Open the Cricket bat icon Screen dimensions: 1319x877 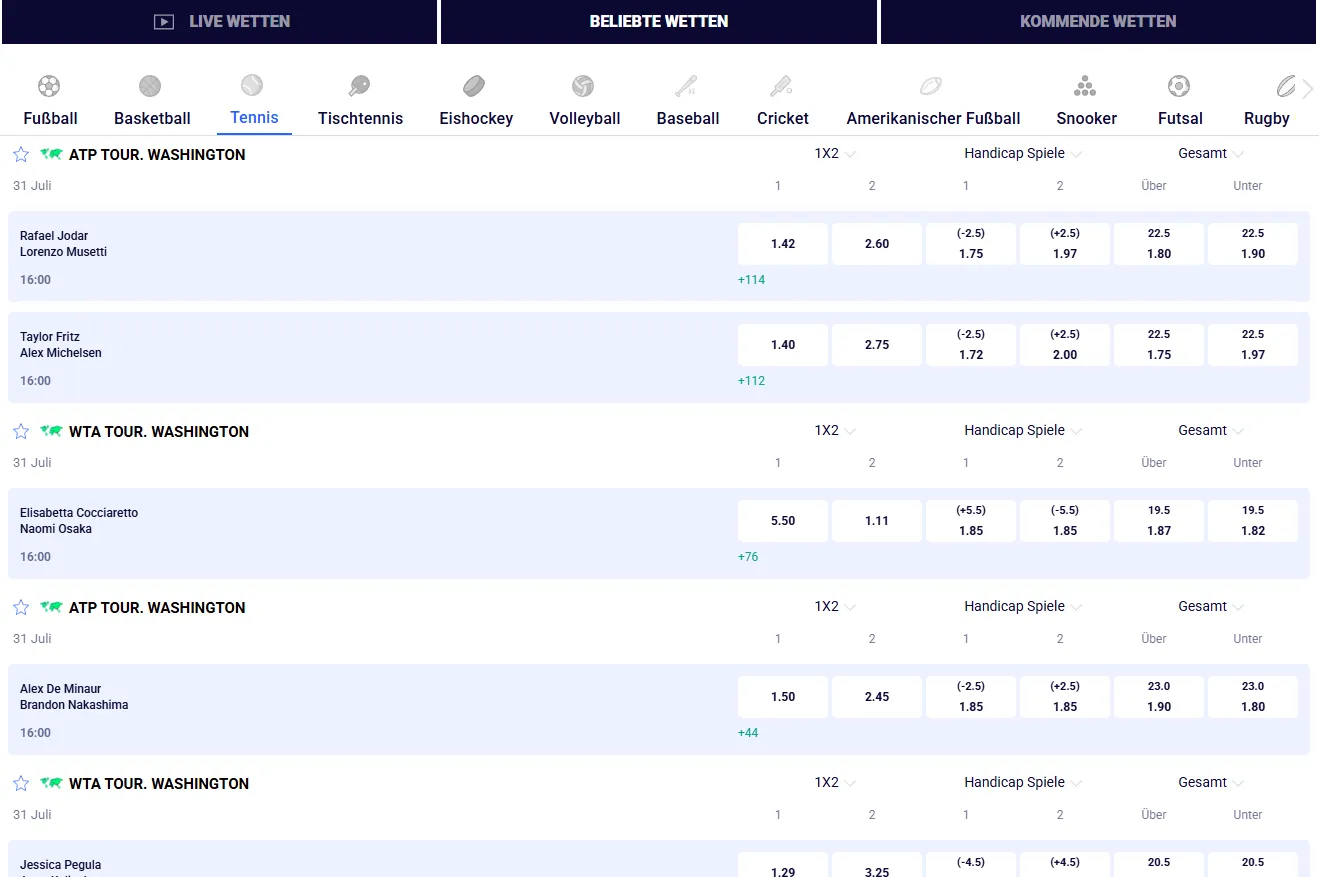tap(781, 86)
